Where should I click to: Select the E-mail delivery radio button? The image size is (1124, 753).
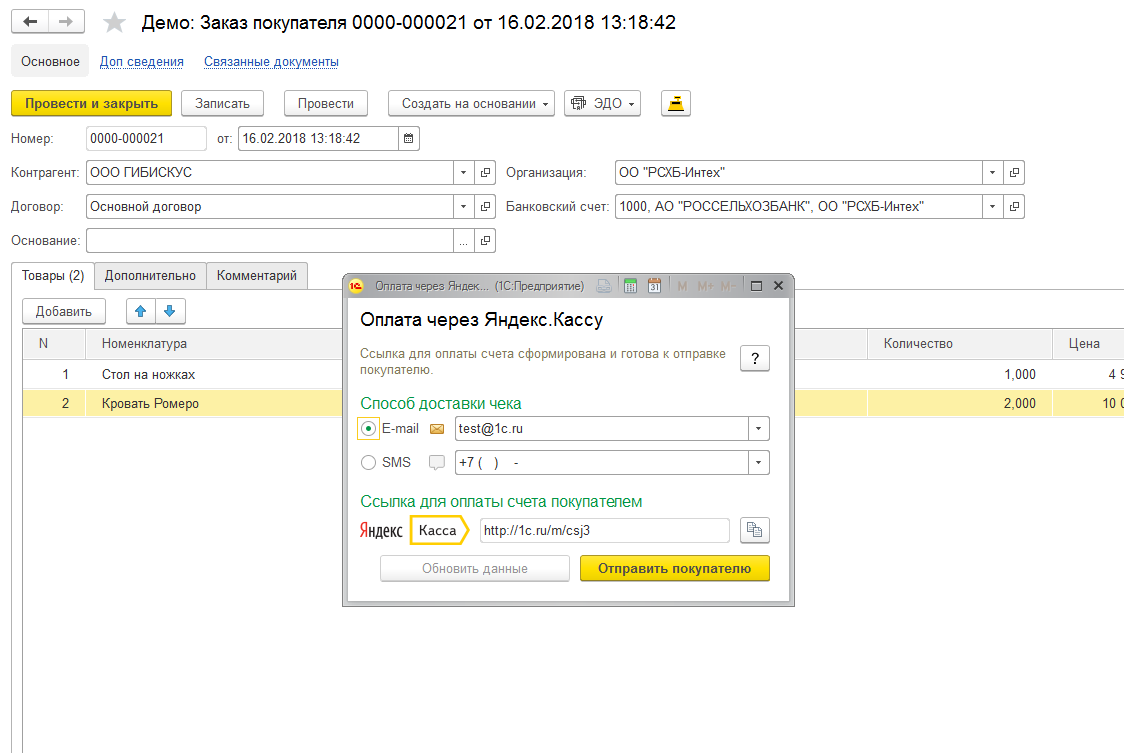(368, 429)
